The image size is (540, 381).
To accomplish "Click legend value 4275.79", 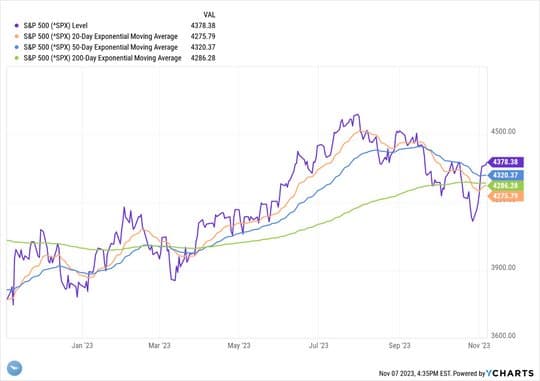I will [203, 36].
